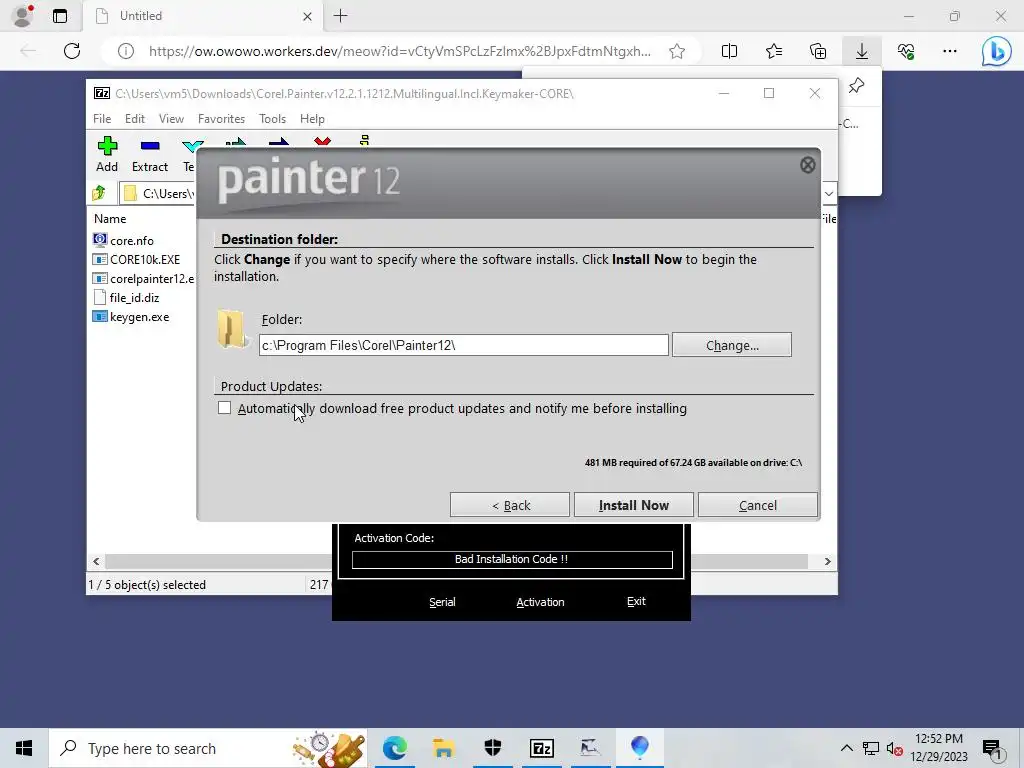Open the notification center icon
The width and height of the screenshot is (1024, 768).
click(x=993, y=748)
